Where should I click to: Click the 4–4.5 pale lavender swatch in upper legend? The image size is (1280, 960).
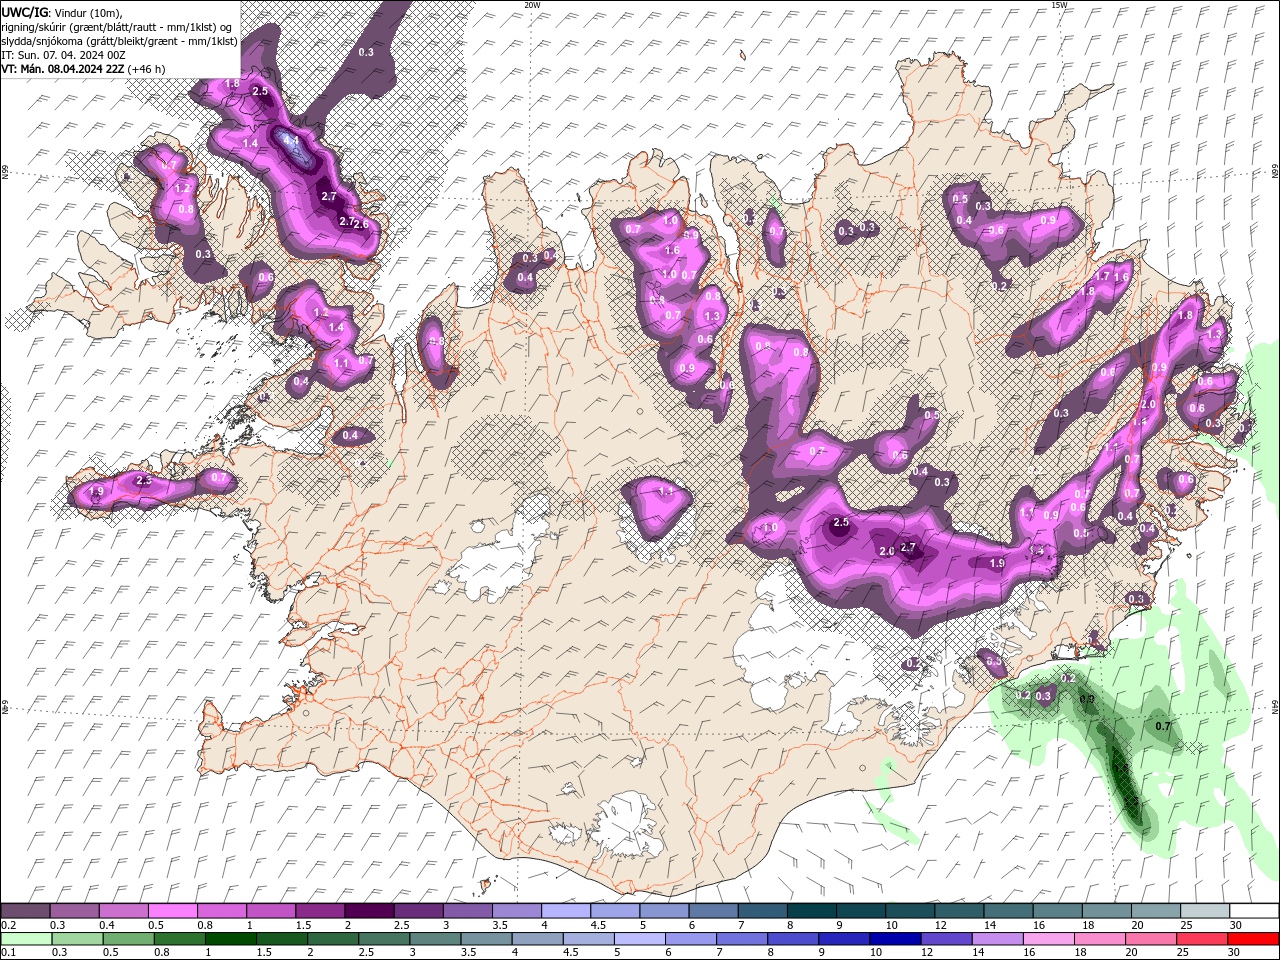coord(566,911)
